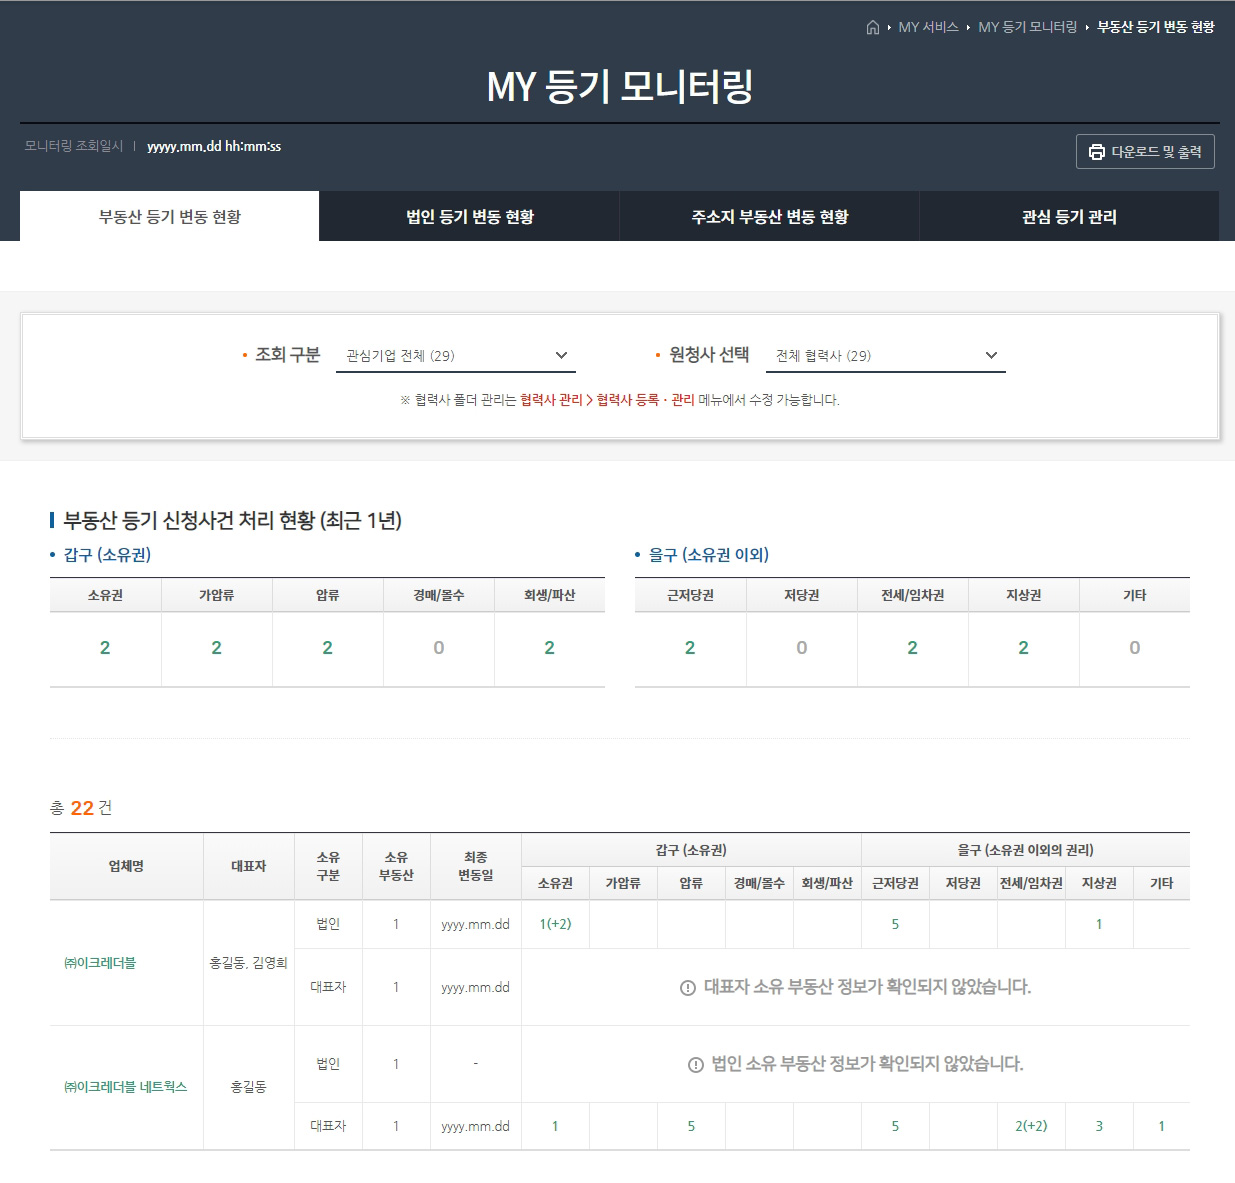Click the active 부동산 등기 변동 현황 tab
Screen dimensions: 1235x1183
[168, 216]
